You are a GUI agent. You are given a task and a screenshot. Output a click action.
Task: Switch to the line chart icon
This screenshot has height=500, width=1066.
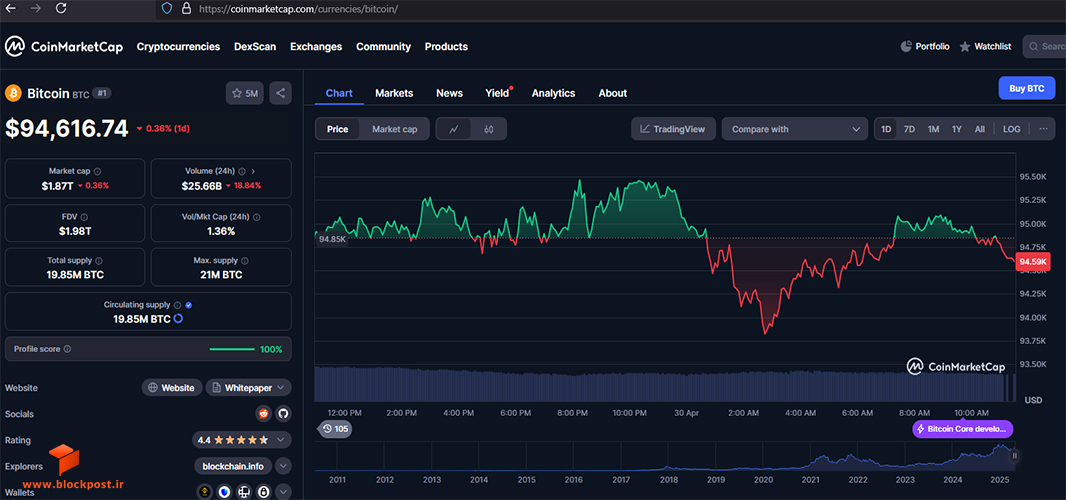tap(454, 129)
